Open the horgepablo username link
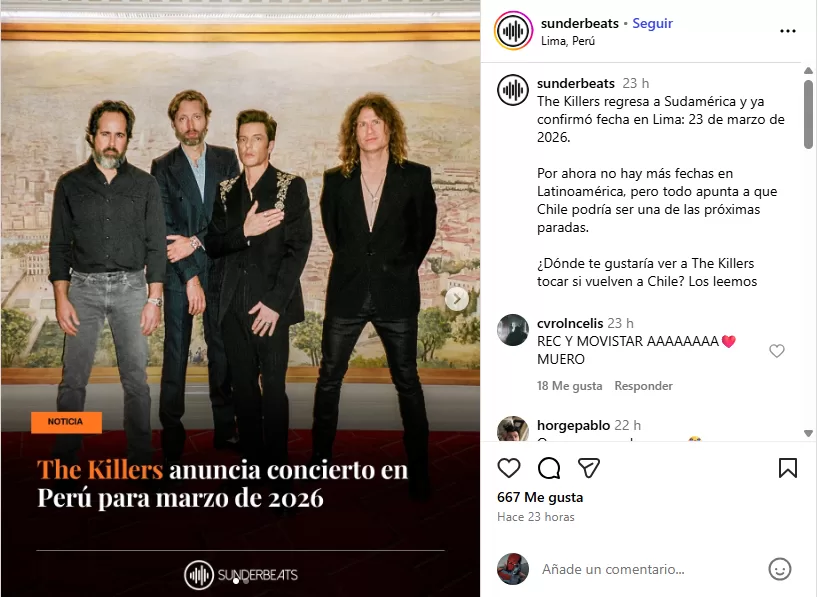 [573, 425]
